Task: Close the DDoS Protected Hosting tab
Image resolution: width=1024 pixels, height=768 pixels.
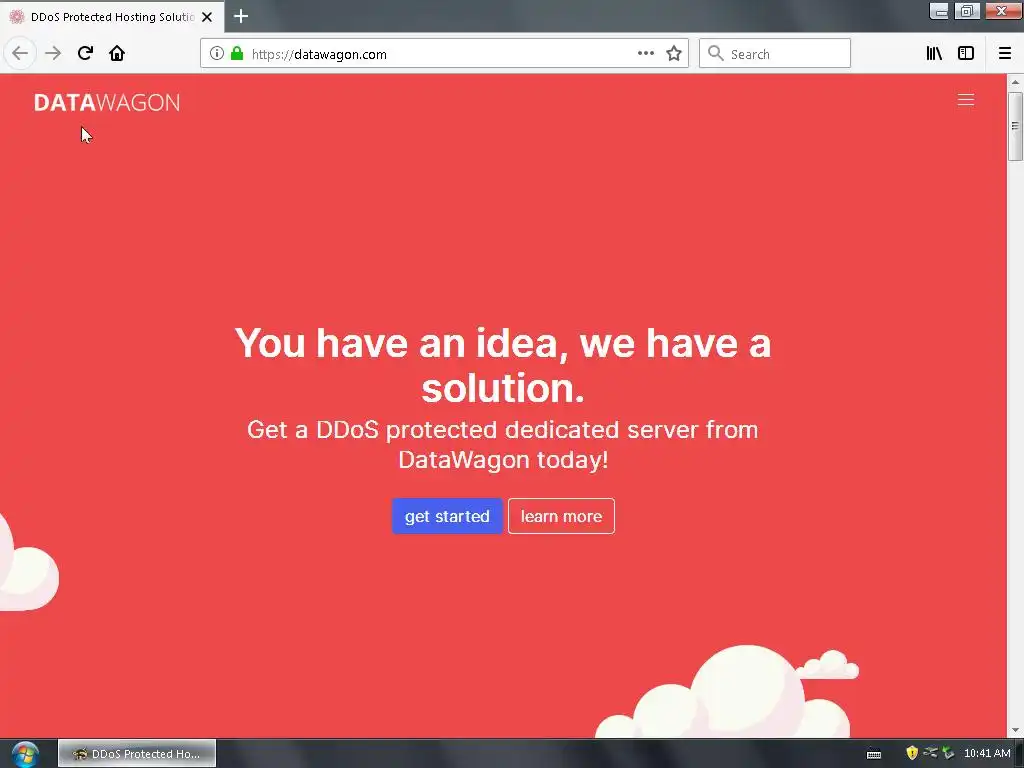Action: pos(207,17)
